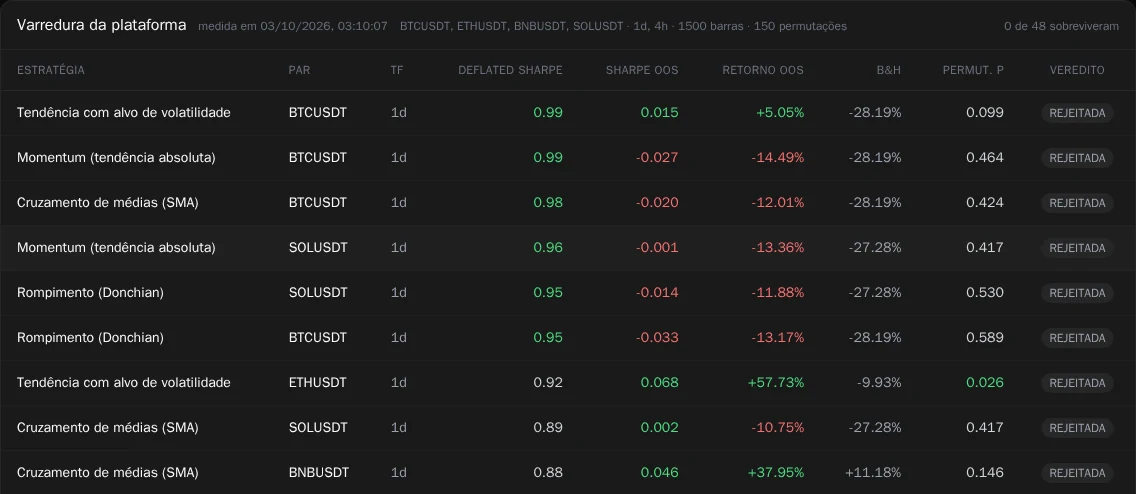Click the PERMUT. P column header
Image resolution: width=1136 pixels, height=494 pixels.
[973, 70]
